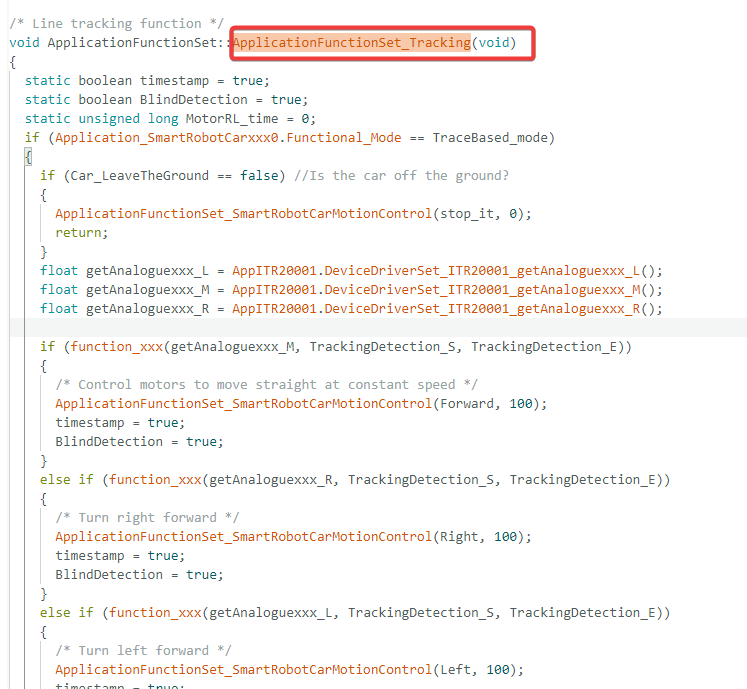Click the 'Control motors to move straight' comment
The width and height of the screenshot is (747, 689).
267,385
